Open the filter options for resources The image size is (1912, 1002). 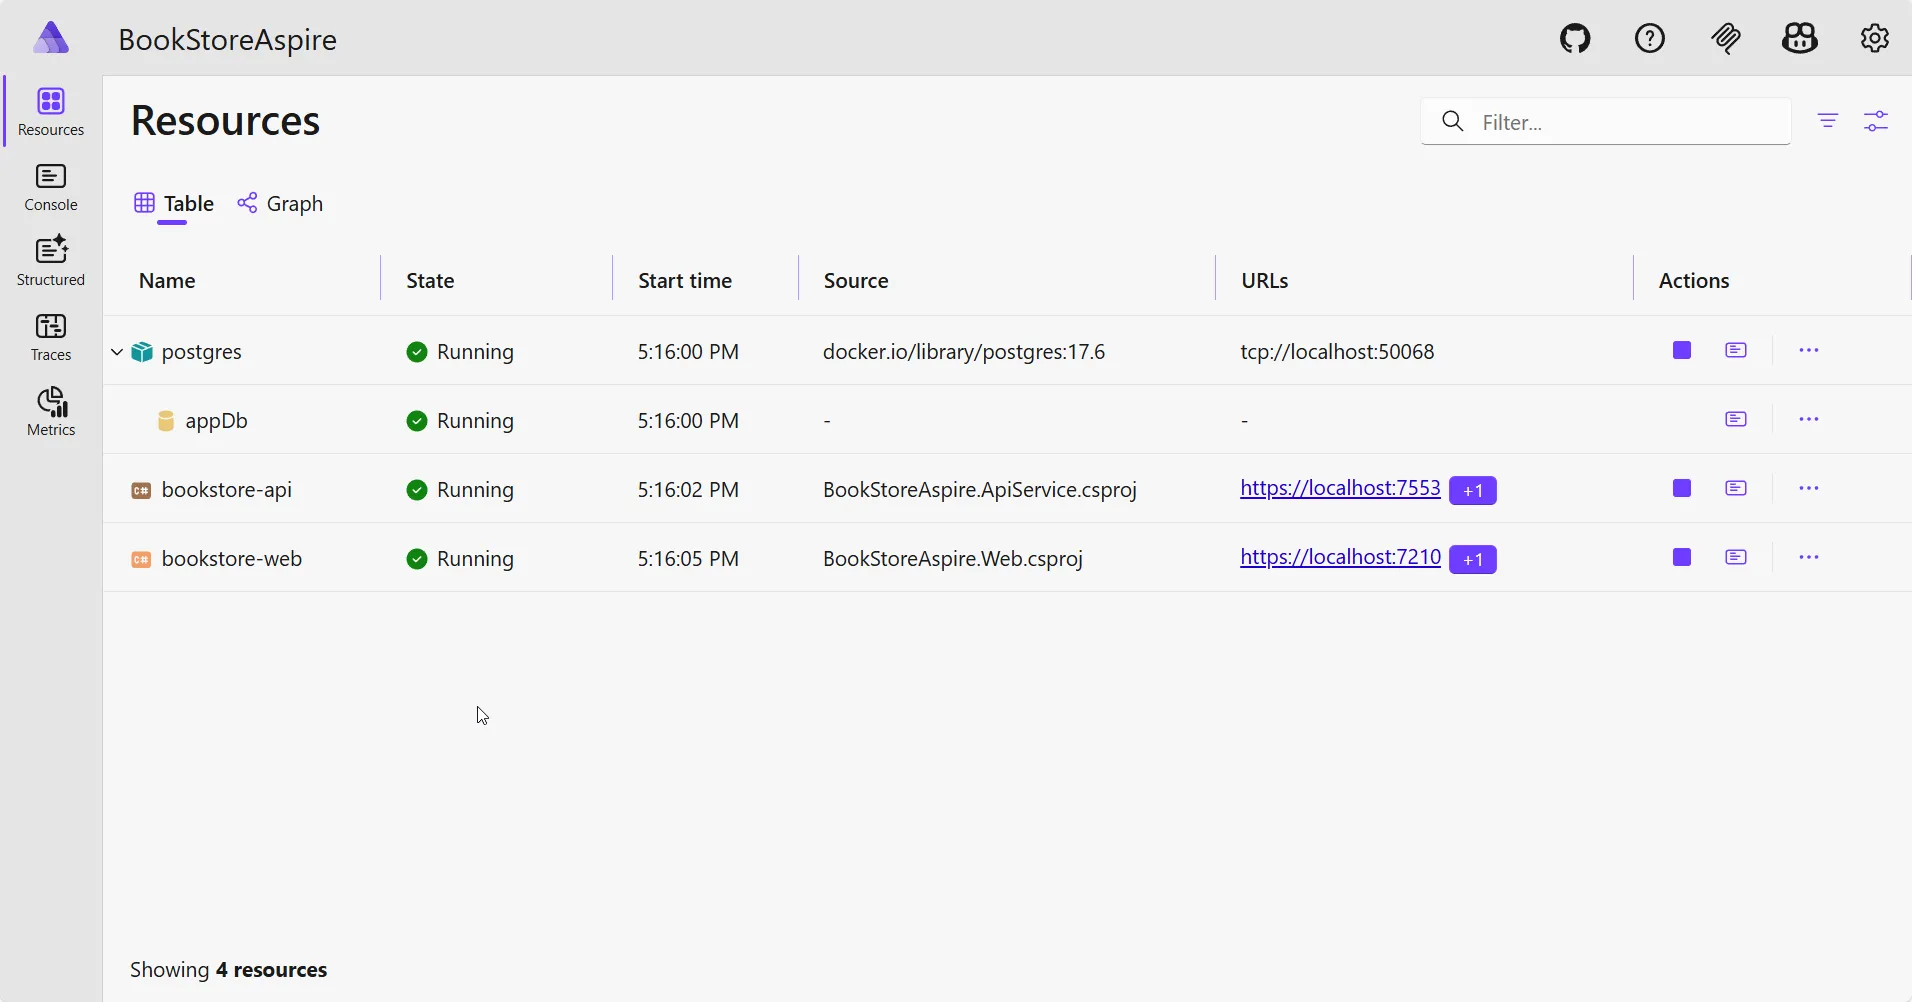tap(1829, 121)
